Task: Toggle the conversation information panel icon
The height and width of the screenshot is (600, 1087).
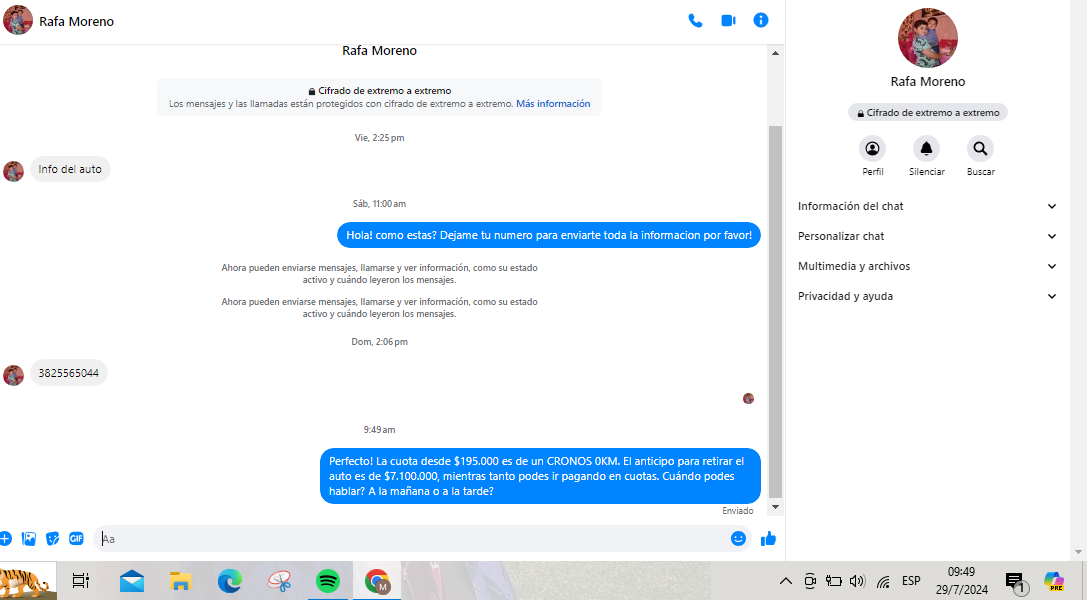Action: click(761, 20)
